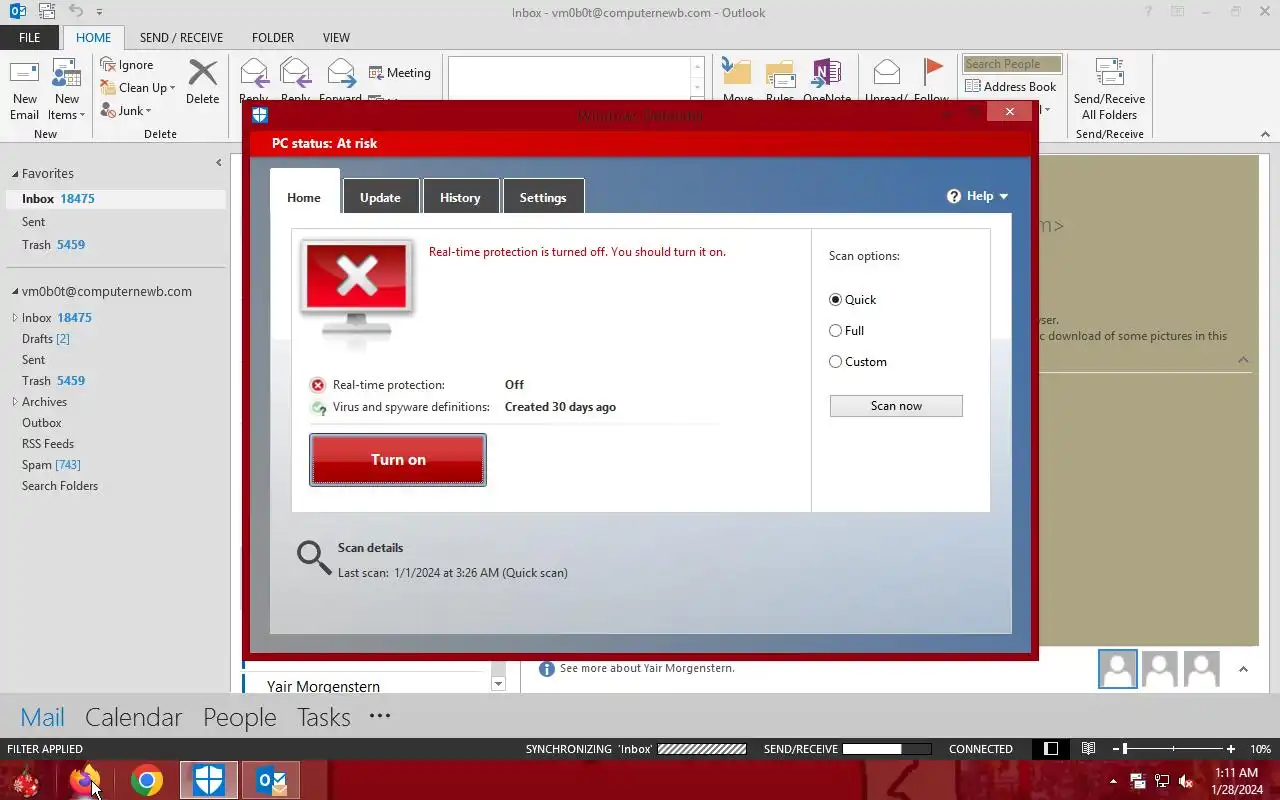Expand the Archives folder
The image size is (1280, 800).
coord(15,402)
